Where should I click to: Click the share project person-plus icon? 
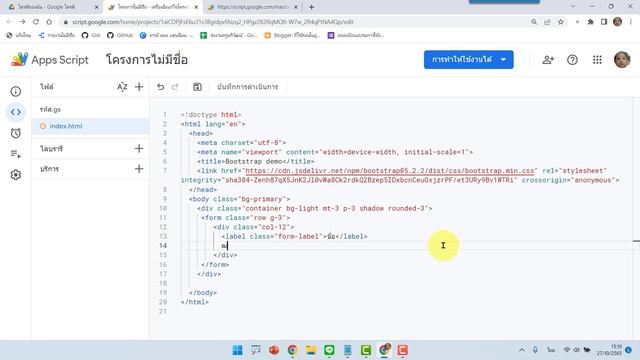pos(548,60)
